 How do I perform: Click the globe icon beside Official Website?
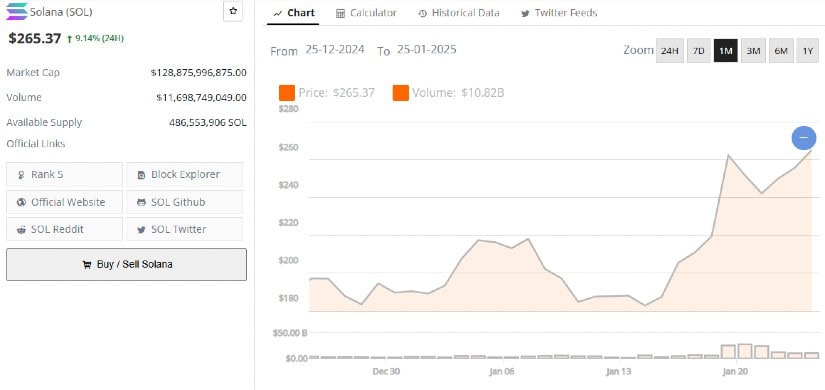[21, 203]
